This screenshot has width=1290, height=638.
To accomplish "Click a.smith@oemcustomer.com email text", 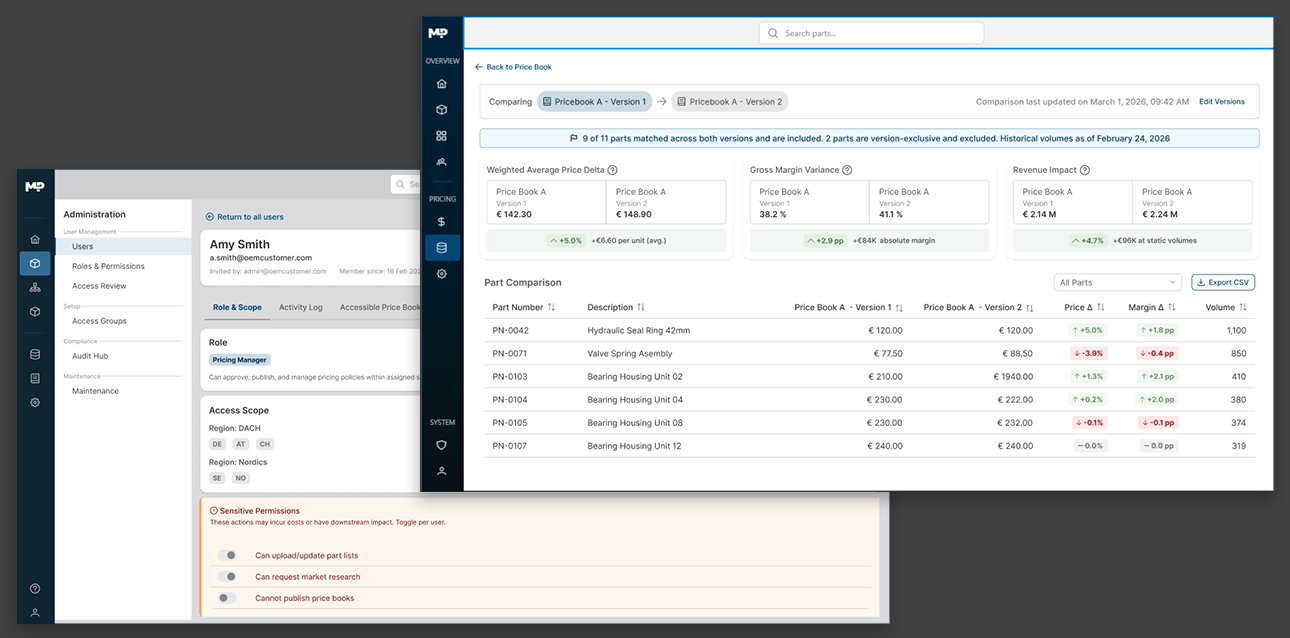I will click(261, 257).
